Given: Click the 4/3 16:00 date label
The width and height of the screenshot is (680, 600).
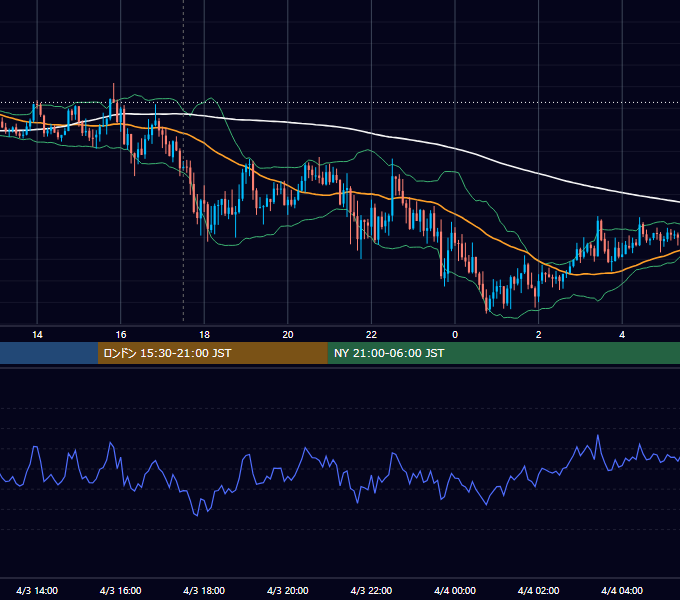Looking at the screenshot, I should tap(121, 590).
